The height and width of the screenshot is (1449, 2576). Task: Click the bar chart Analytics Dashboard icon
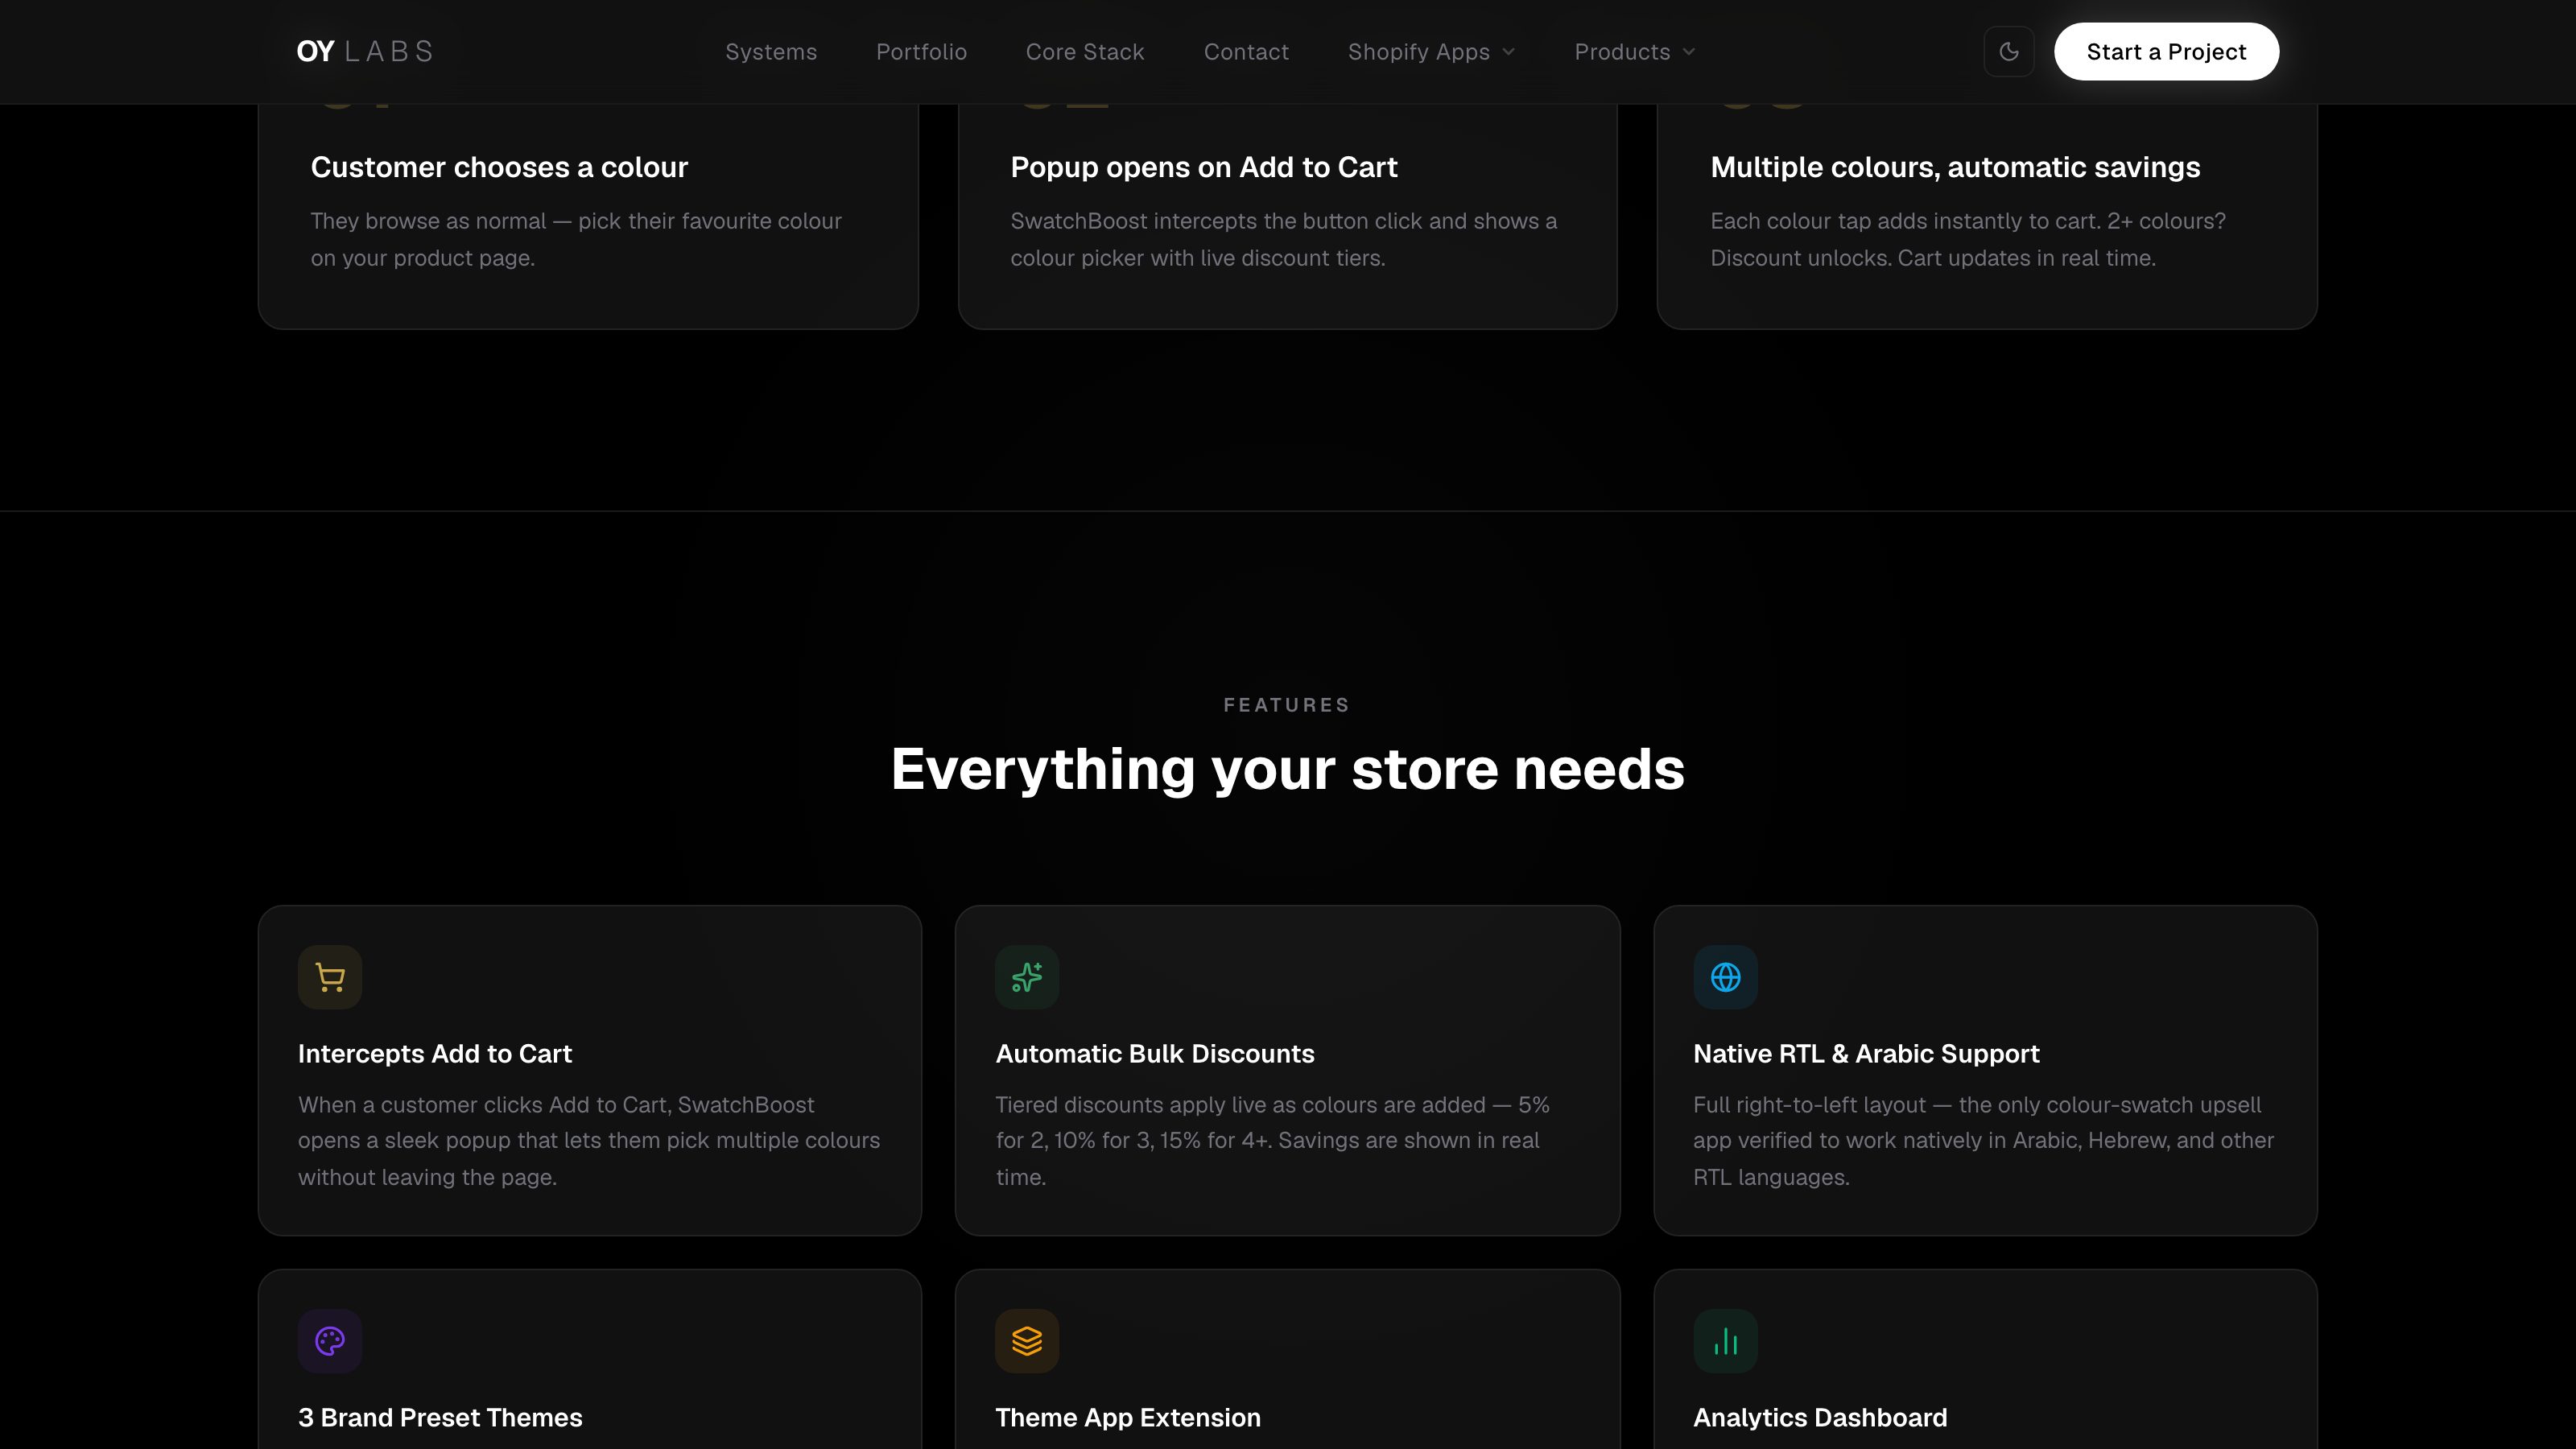coord(1725,1341)
